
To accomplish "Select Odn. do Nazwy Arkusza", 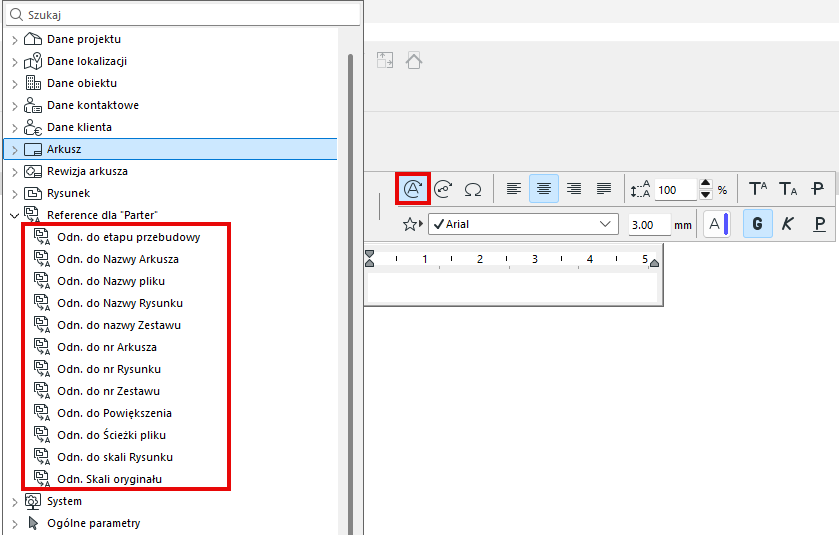I will click(118, 259).
